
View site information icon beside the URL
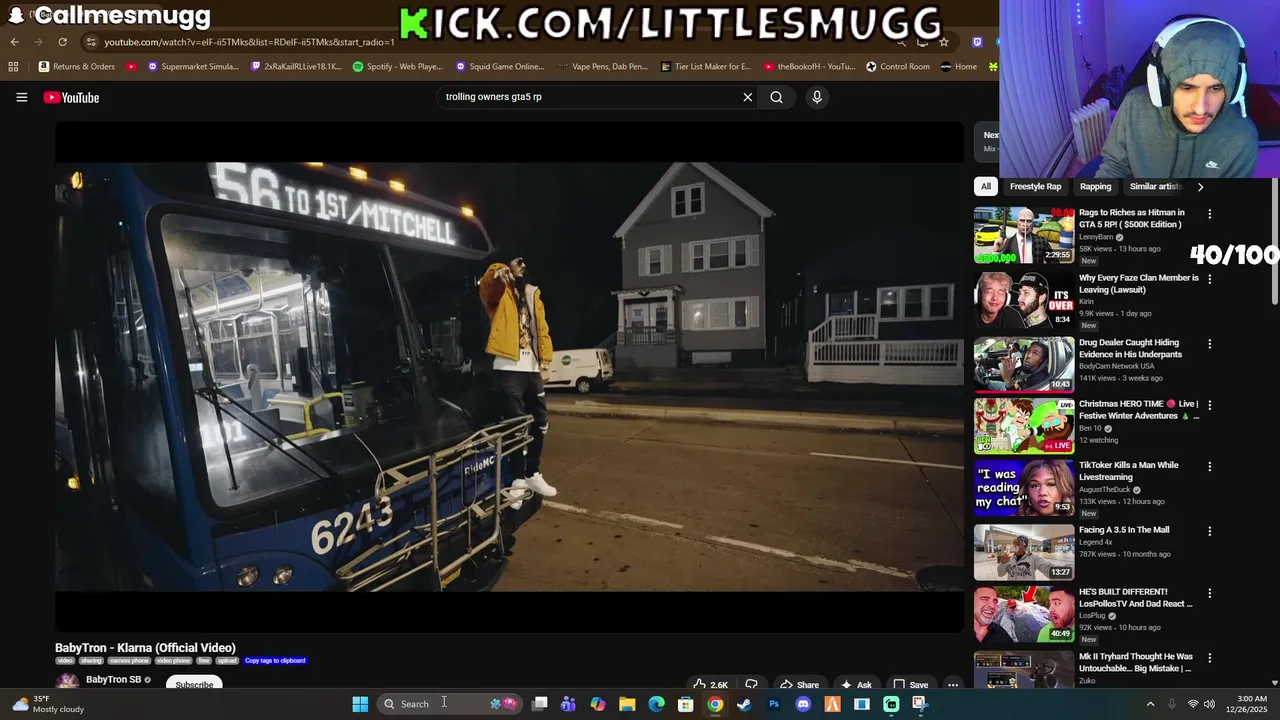[x=91, y=42]
